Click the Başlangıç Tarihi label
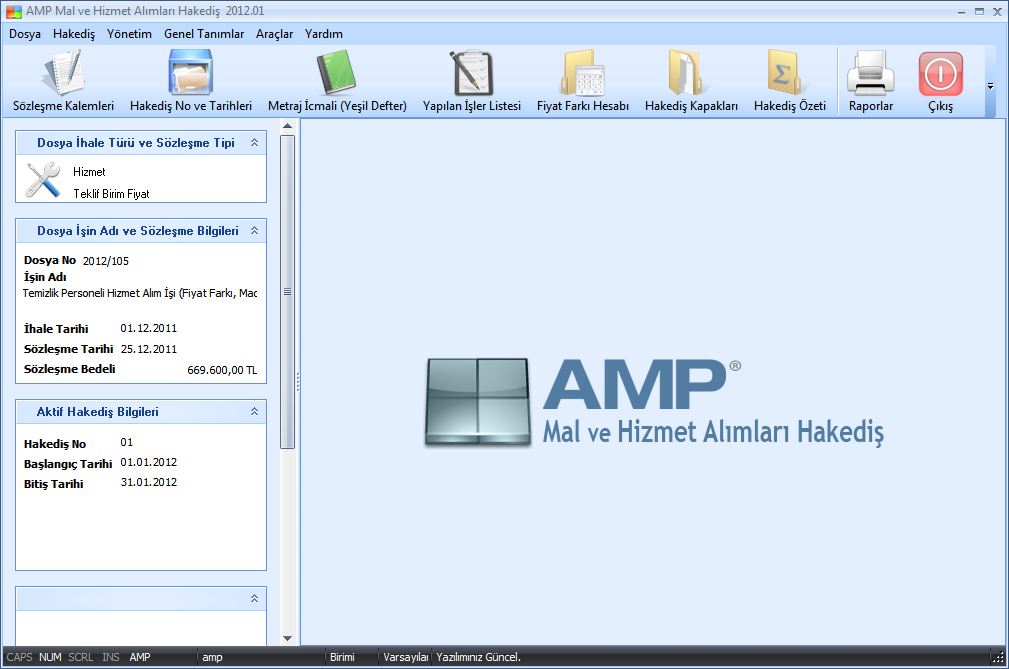Image resolution: width=1009 pixels, height=669 pixels. [x=68, y=464]
